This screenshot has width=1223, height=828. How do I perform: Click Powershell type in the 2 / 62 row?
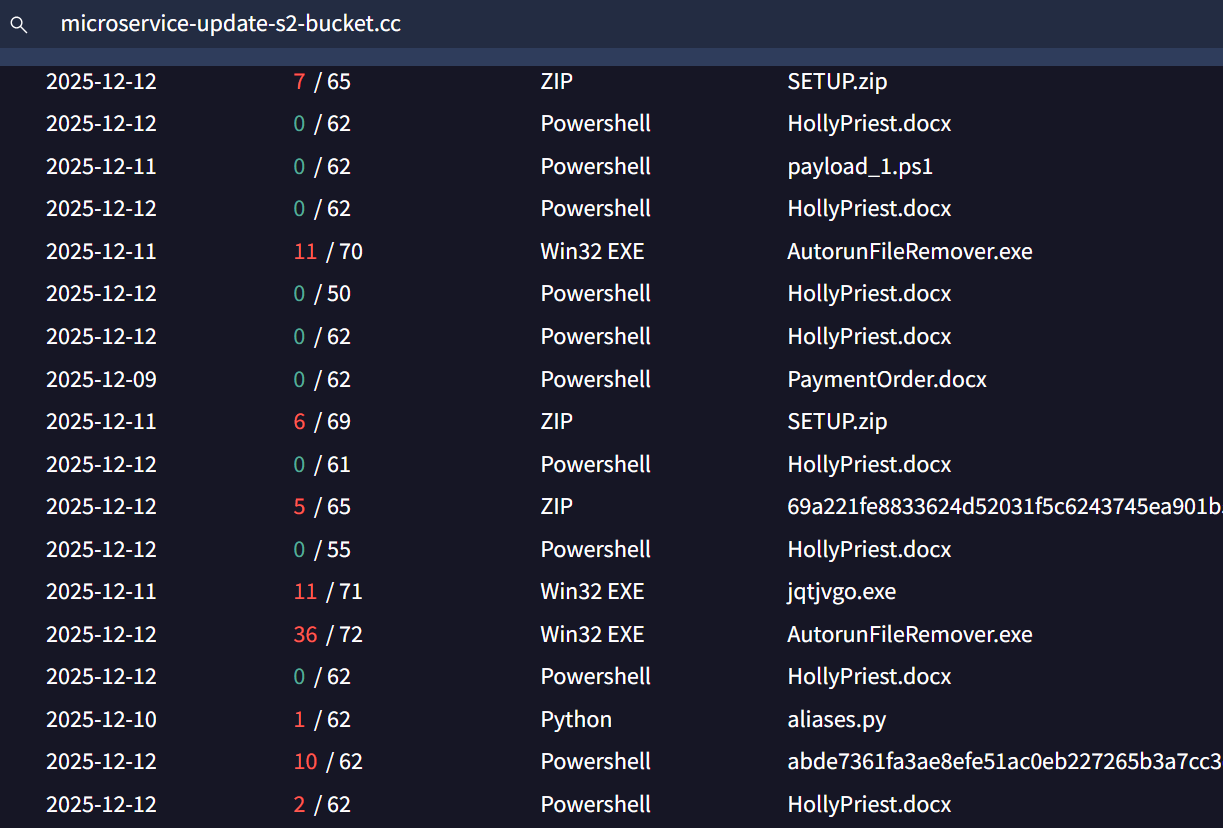click(596, 804)
